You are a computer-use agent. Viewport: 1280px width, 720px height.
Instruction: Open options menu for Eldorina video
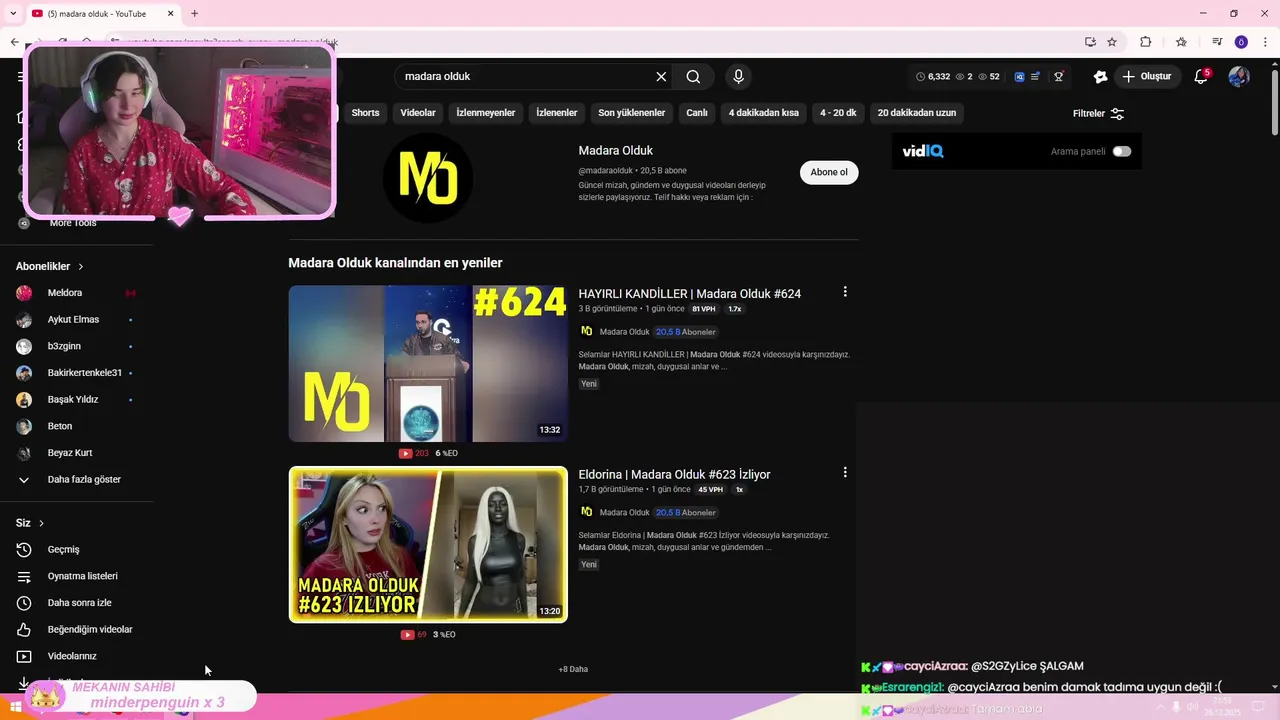[x=845, y=472]
